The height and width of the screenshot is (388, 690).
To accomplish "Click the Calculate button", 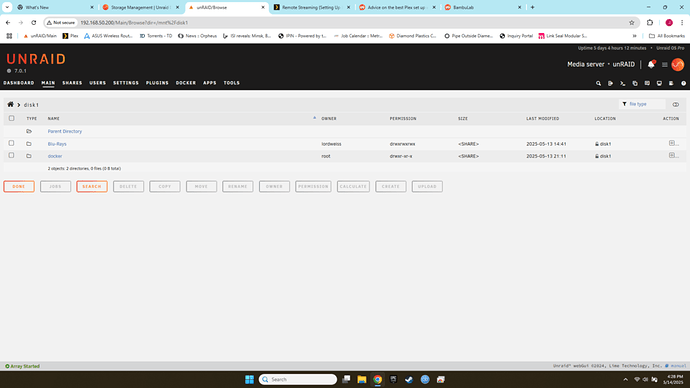I will tap(353, 187).
